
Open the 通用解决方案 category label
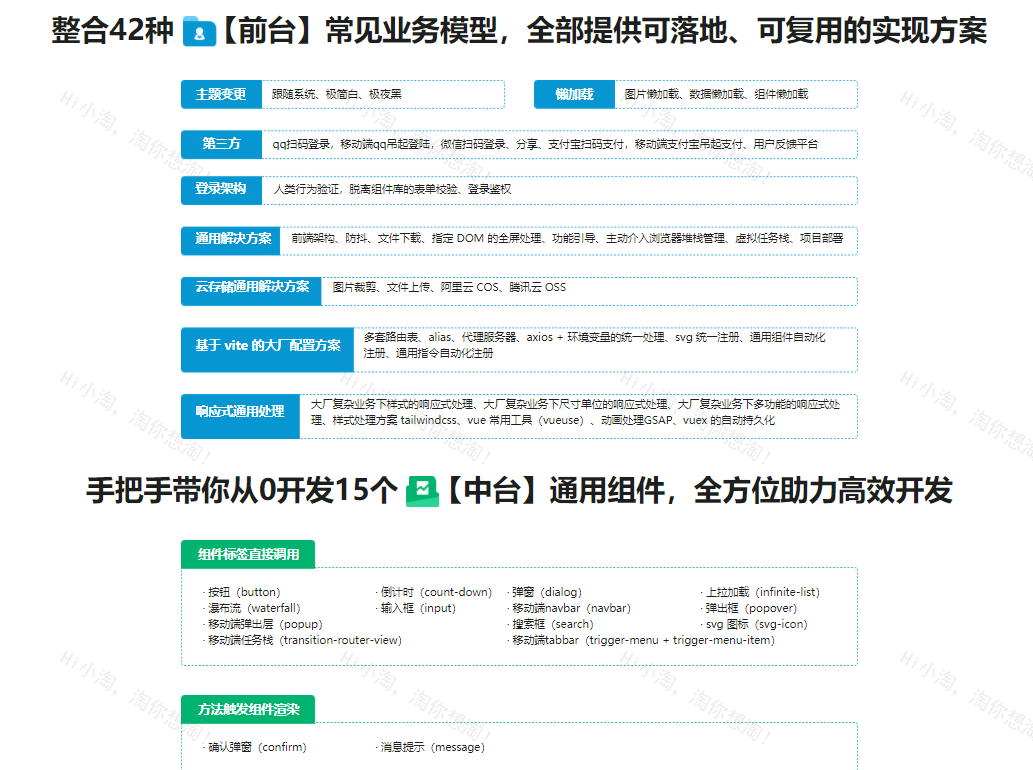233,239
